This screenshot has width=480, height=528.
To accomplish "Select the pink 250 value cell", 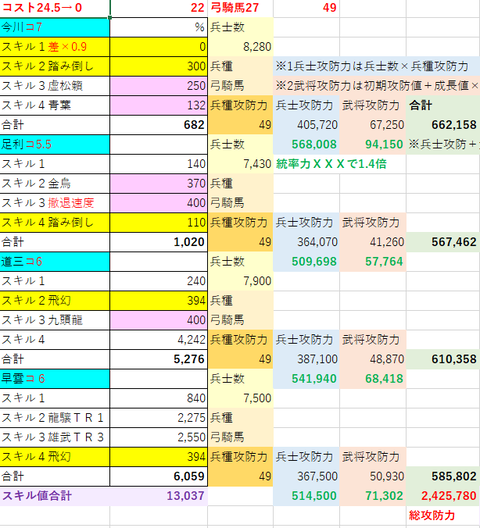I will coord(159,86).
